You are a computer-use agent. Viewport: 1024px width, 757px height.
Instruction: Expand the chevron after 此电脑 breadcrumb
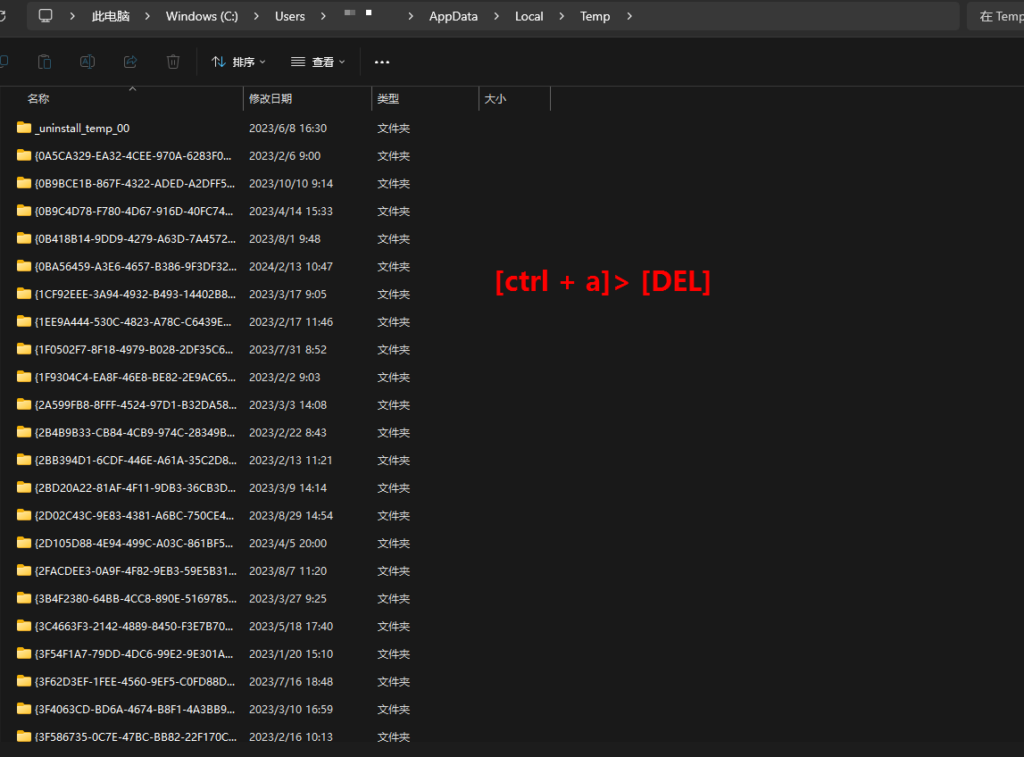pyautogui.click(x=147, y=16)
